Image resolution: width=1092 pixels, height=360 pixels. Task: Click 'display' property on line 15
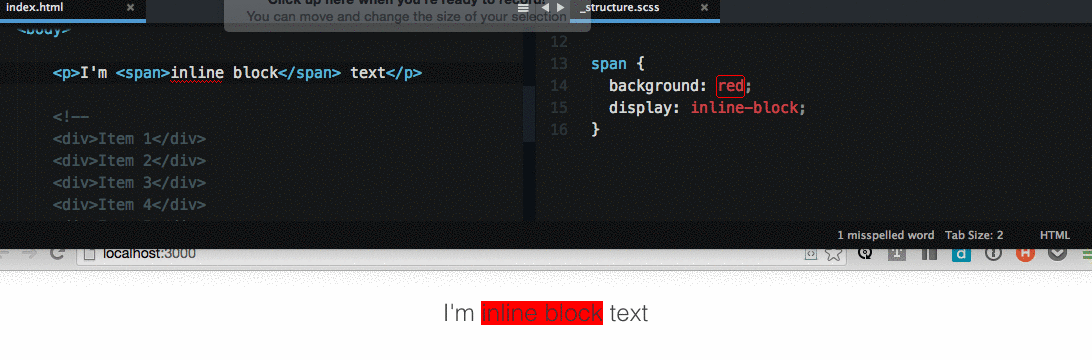pos(641,109)
